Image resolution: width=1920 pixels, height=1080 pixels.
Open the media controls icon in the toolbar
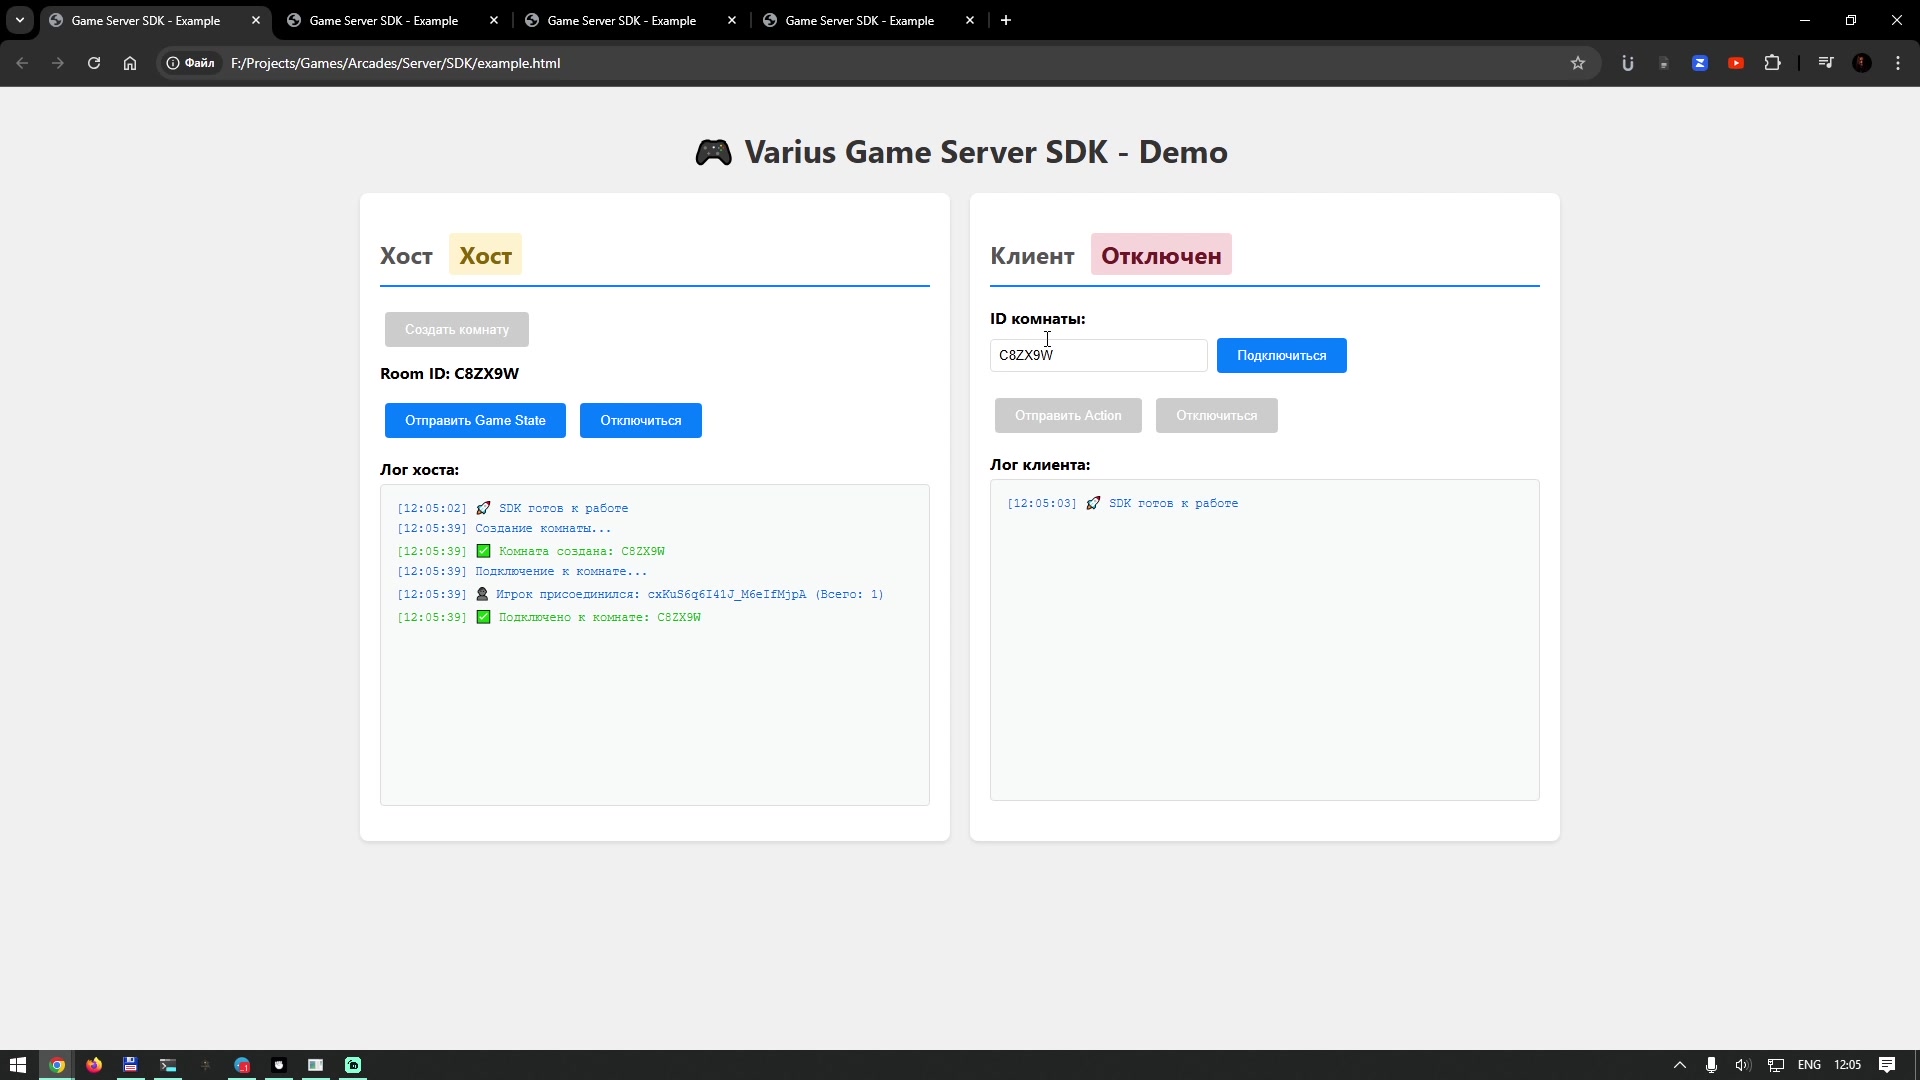[x=1826, y=63]
